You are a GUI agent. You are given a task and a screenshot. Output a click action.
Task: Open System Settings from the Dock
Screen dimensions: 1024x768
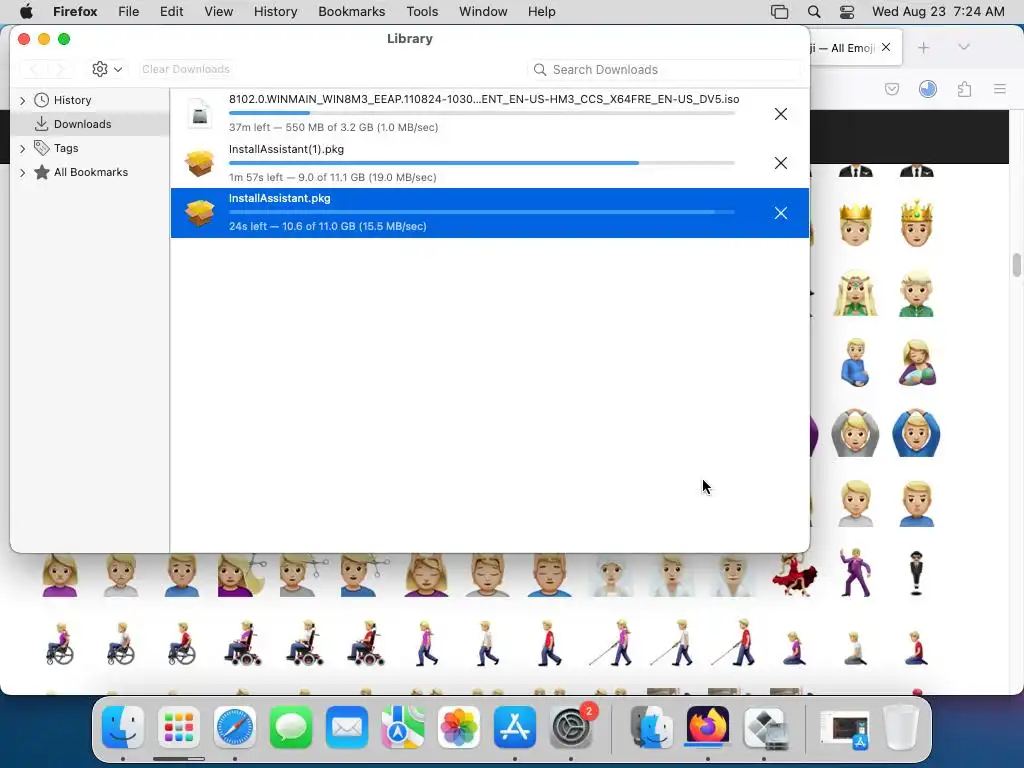(571, 727)
